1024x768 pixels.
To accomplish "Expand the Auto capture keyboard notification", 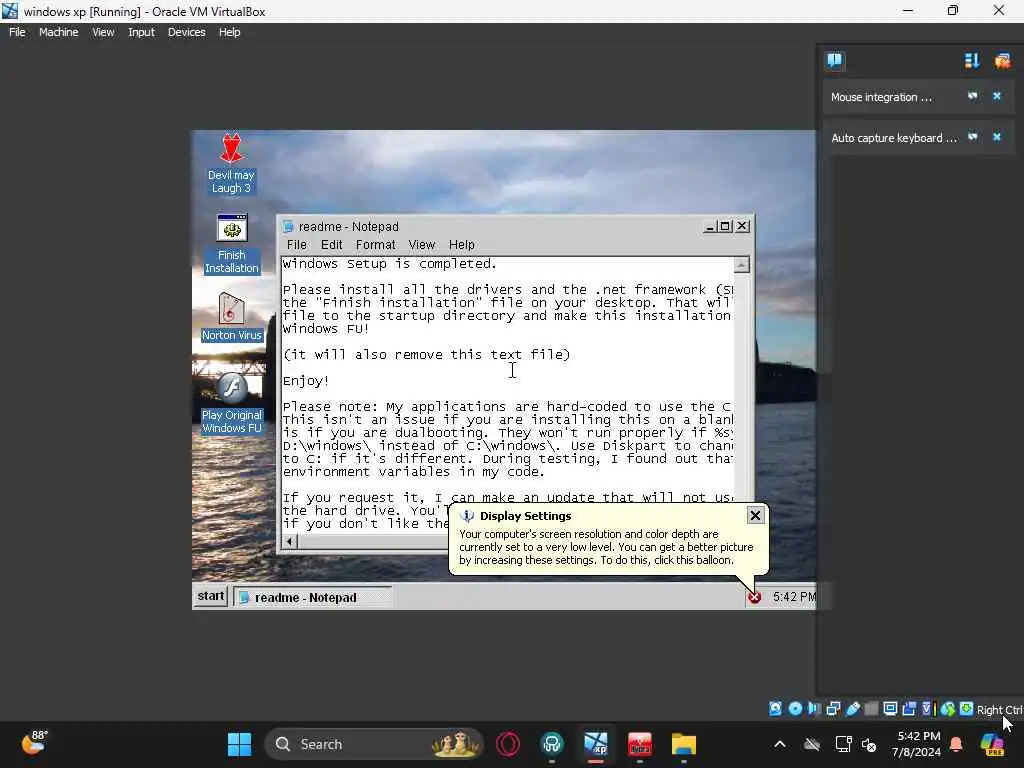I will point(894,138).
